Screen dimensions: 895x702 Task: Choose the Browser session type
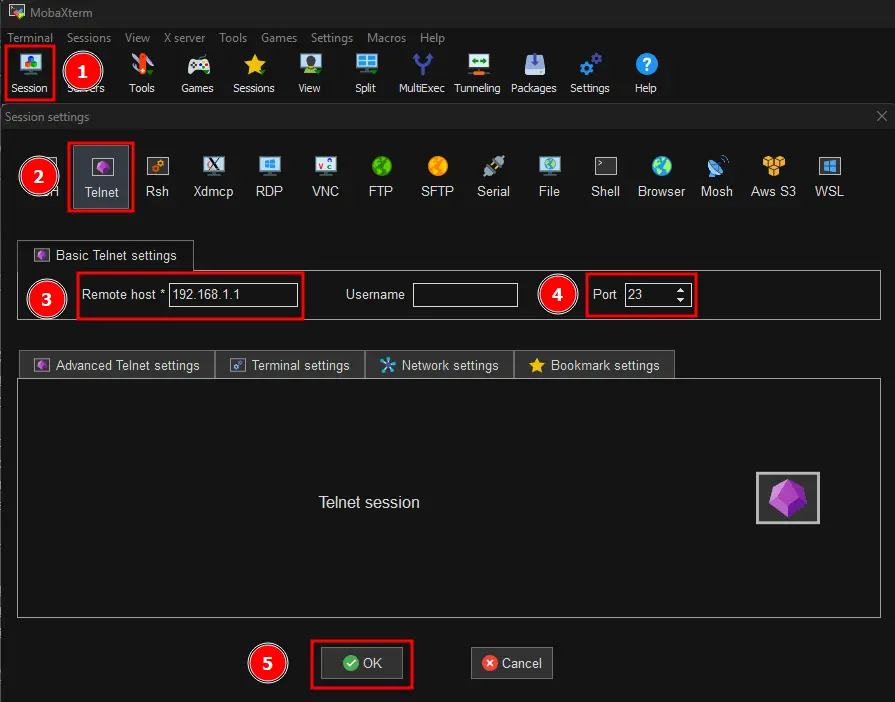[662, 177]
